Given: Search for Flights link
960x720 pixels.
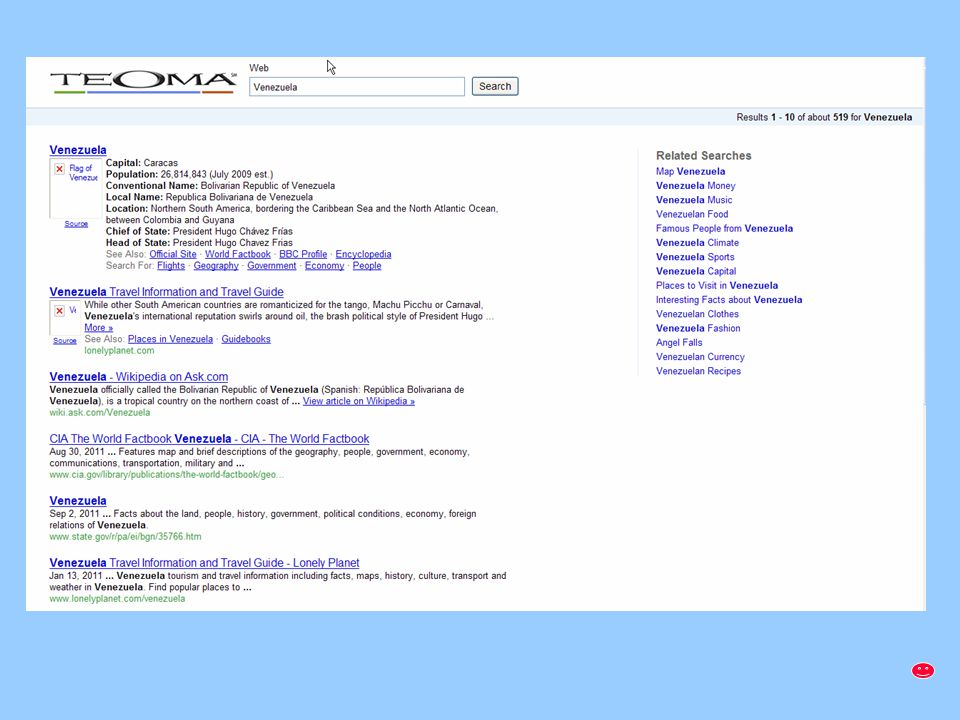Looking at the screenshot, I should coord(171,266).
